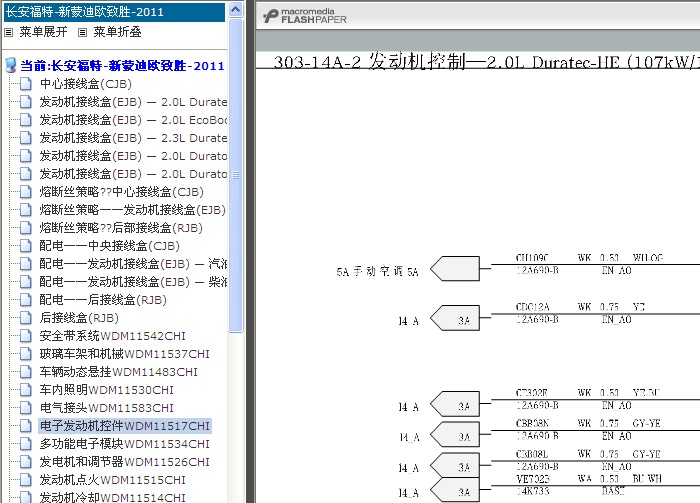Open 安全带系统WDM11542CHI
The image size is (700, 503).
tap(112, 336)
